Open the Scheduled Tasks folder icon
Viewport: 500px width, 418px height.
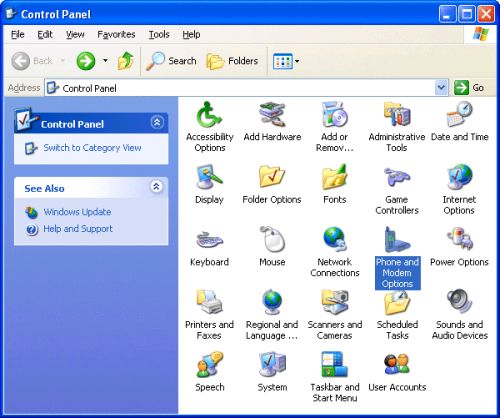[x=397, y=303]
